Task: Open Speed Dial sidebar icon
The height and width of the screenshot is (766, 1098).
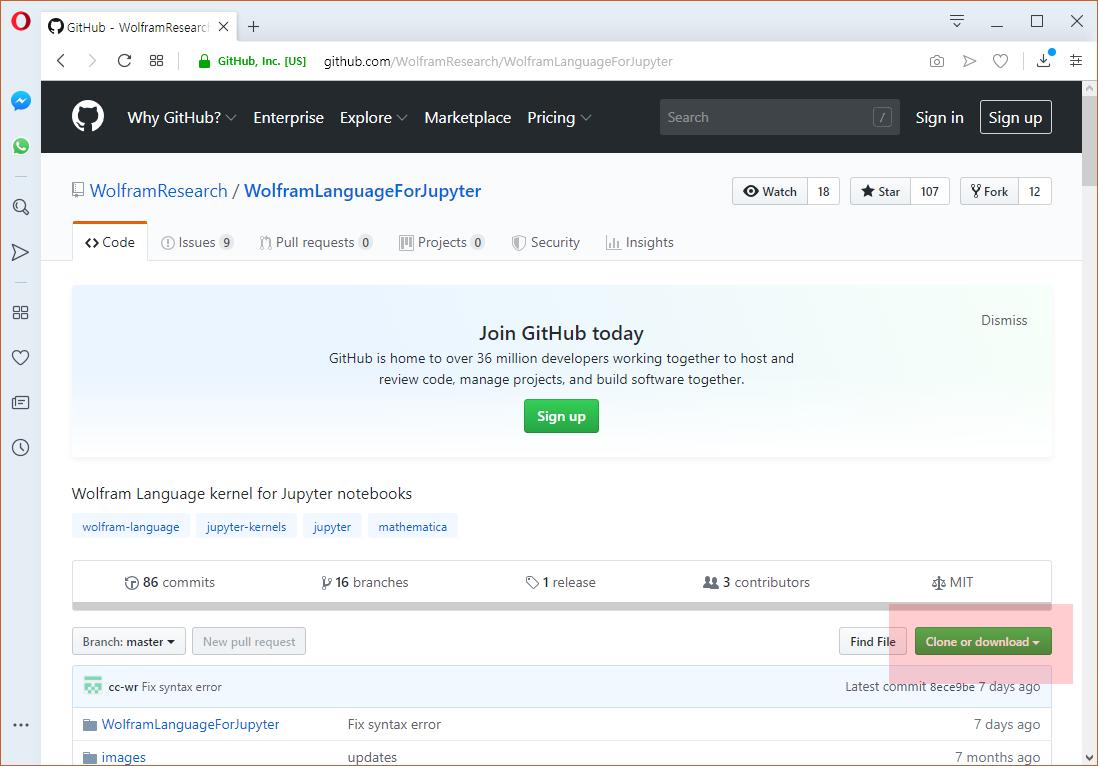Action: pyautogui.click(x=21, y=312)
